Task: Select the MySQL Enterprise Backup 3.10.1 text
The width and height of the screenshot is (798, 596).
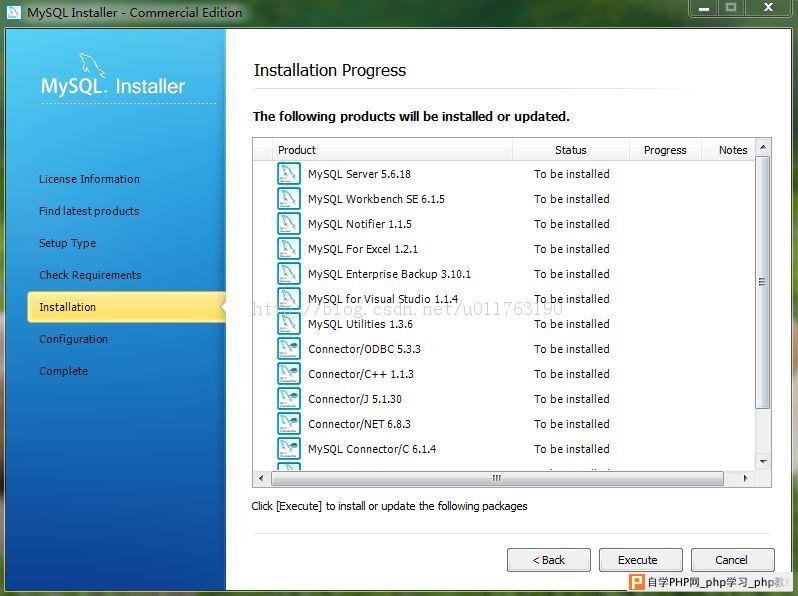Action: tap(389, 274)
